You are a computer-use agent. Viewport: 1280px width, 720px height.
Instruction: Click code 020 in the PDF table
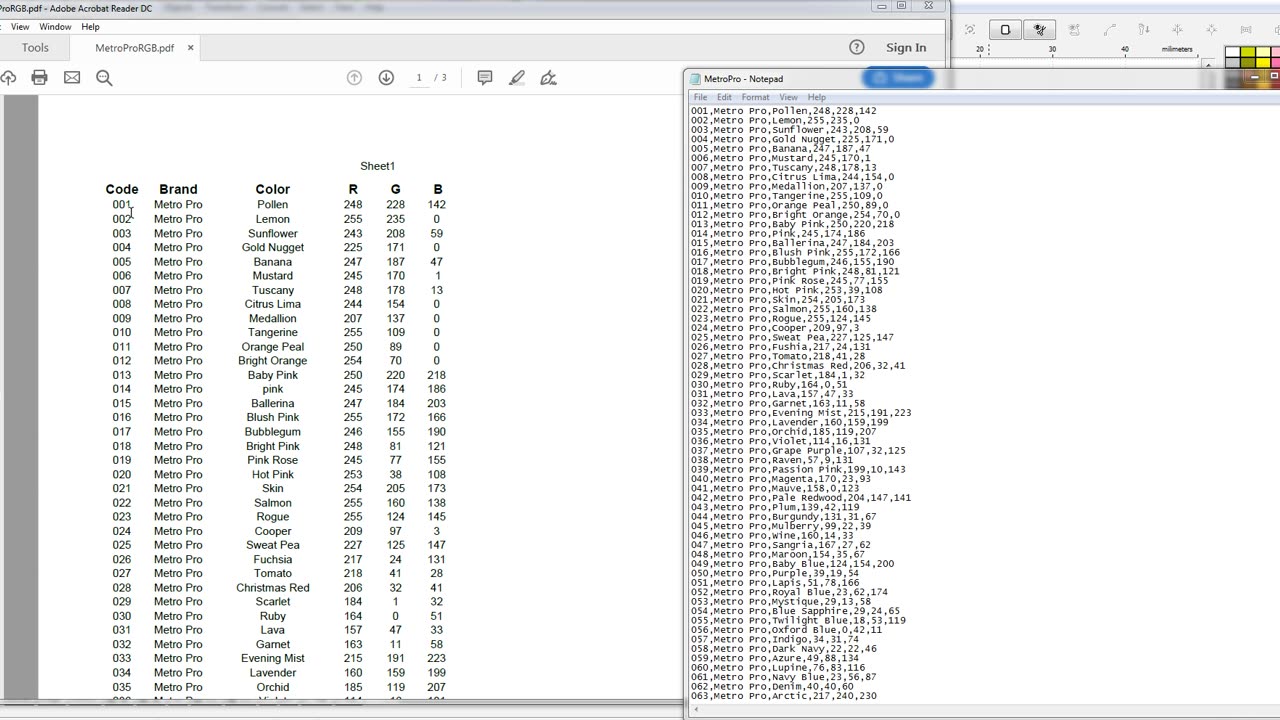[x=122, y=475]
